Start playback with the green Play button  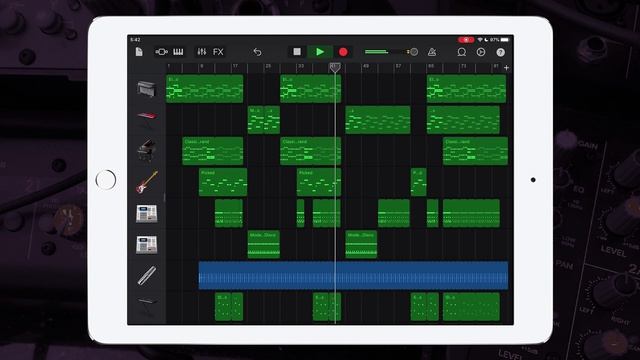pos(320,51)
